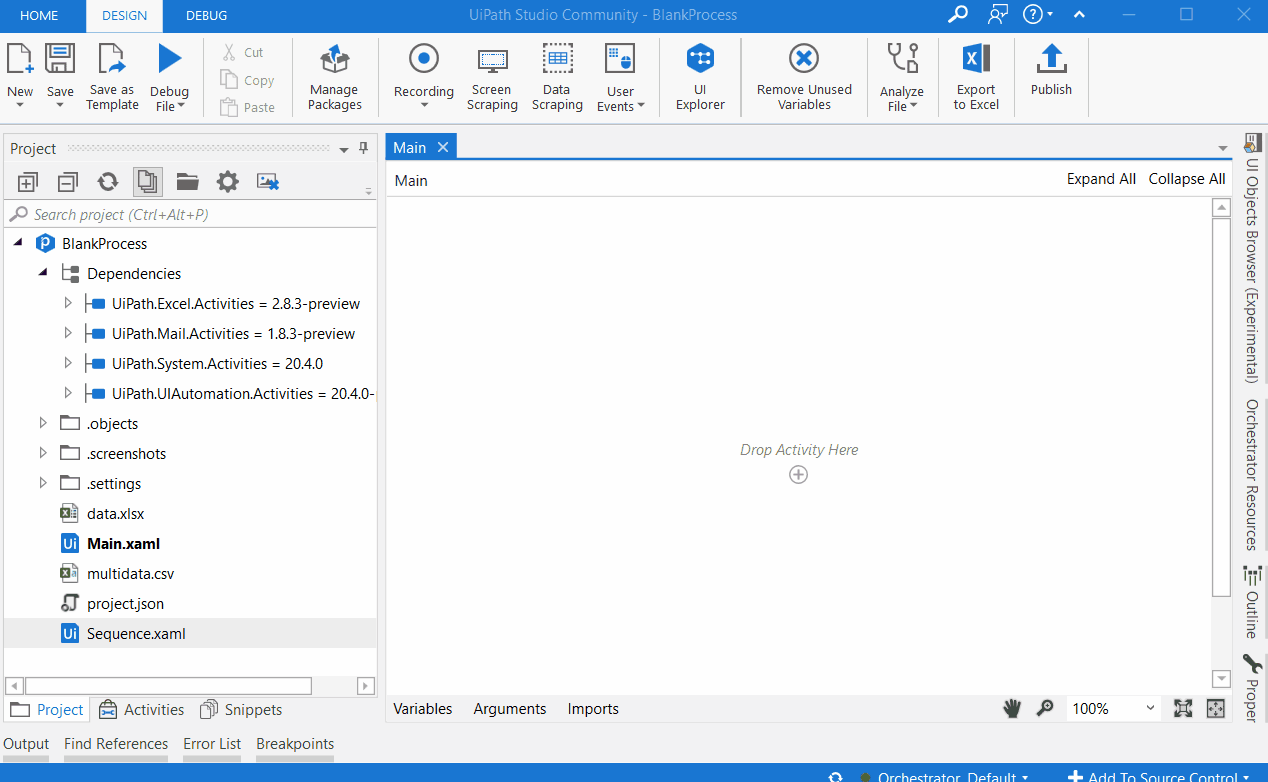Viewport: 1268px width, 782px height.
Task: Open the Snippets panel tab
Action: (x=241, y=709)
